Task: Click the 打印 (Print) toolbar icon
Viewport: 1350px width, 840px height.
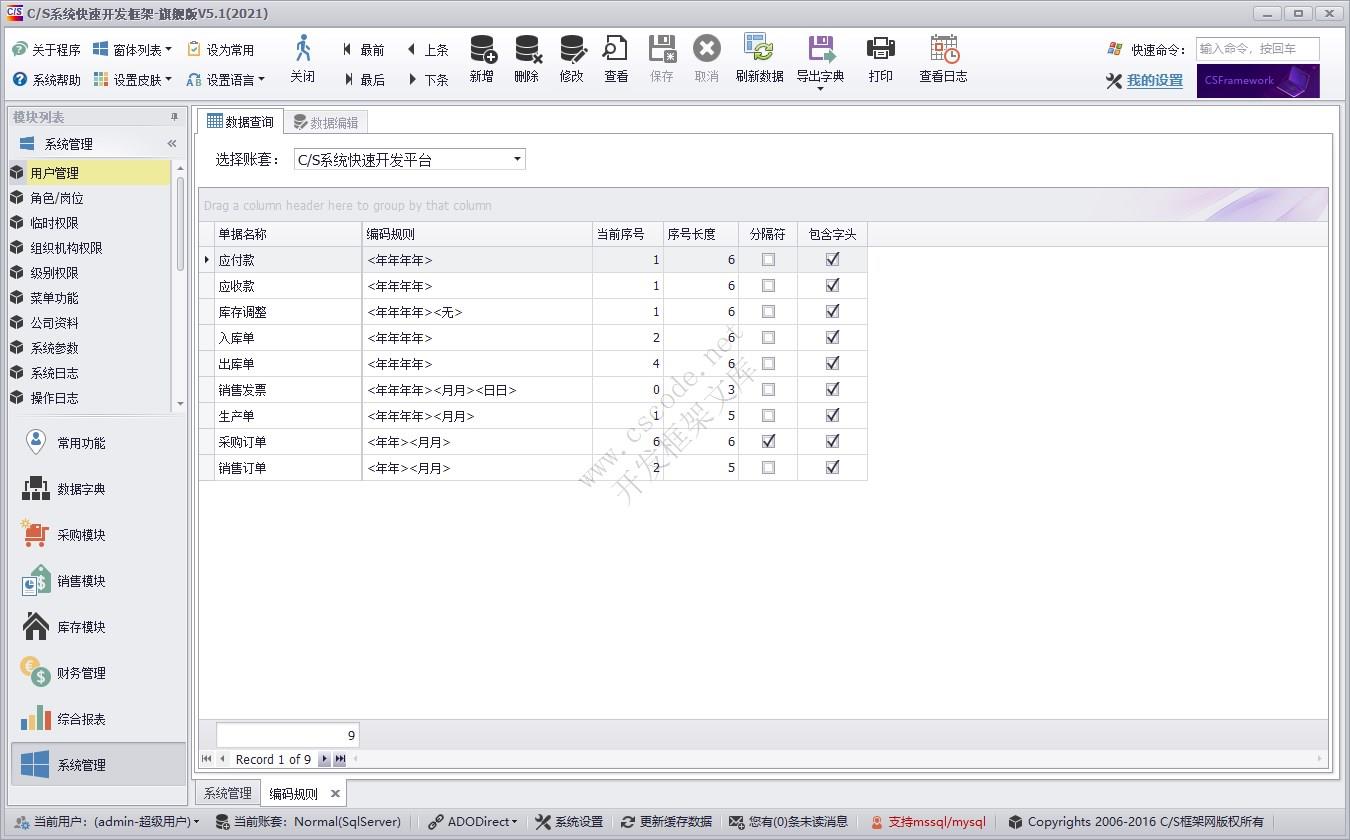Action: click(x=880, y=60)
